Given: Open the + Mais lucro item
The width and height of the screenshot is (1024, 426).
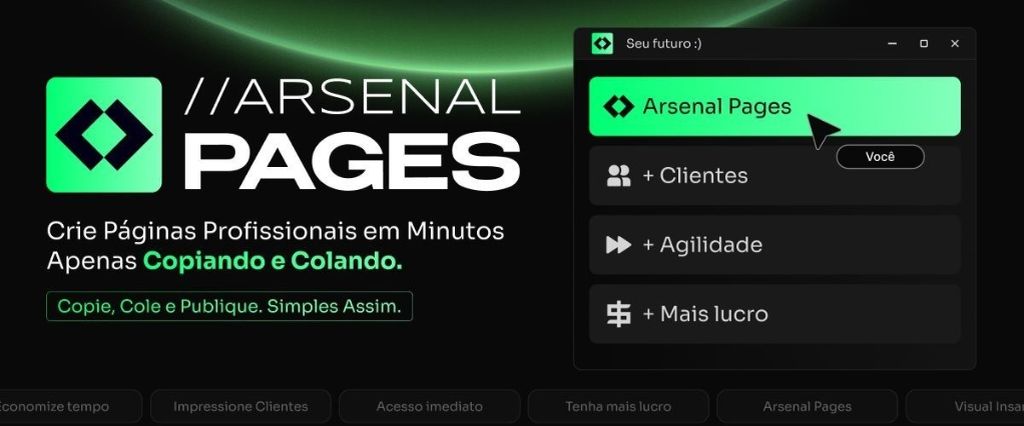Looking at the screenshot, I should (775, 314).
